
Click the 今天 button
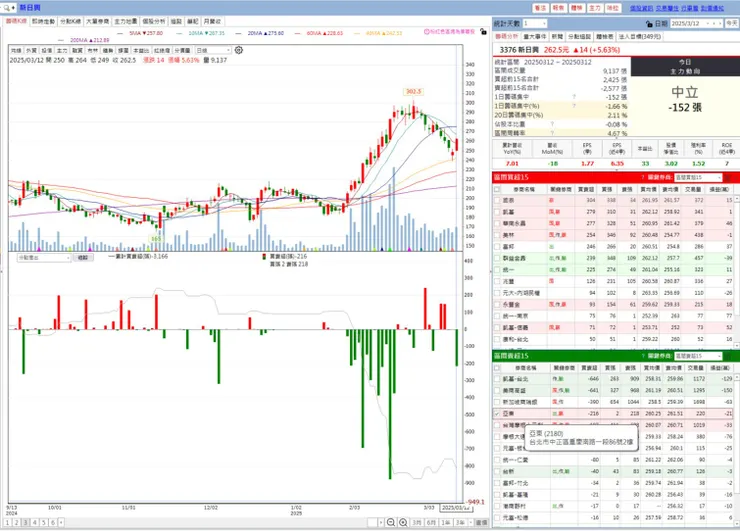click(732, 24)
